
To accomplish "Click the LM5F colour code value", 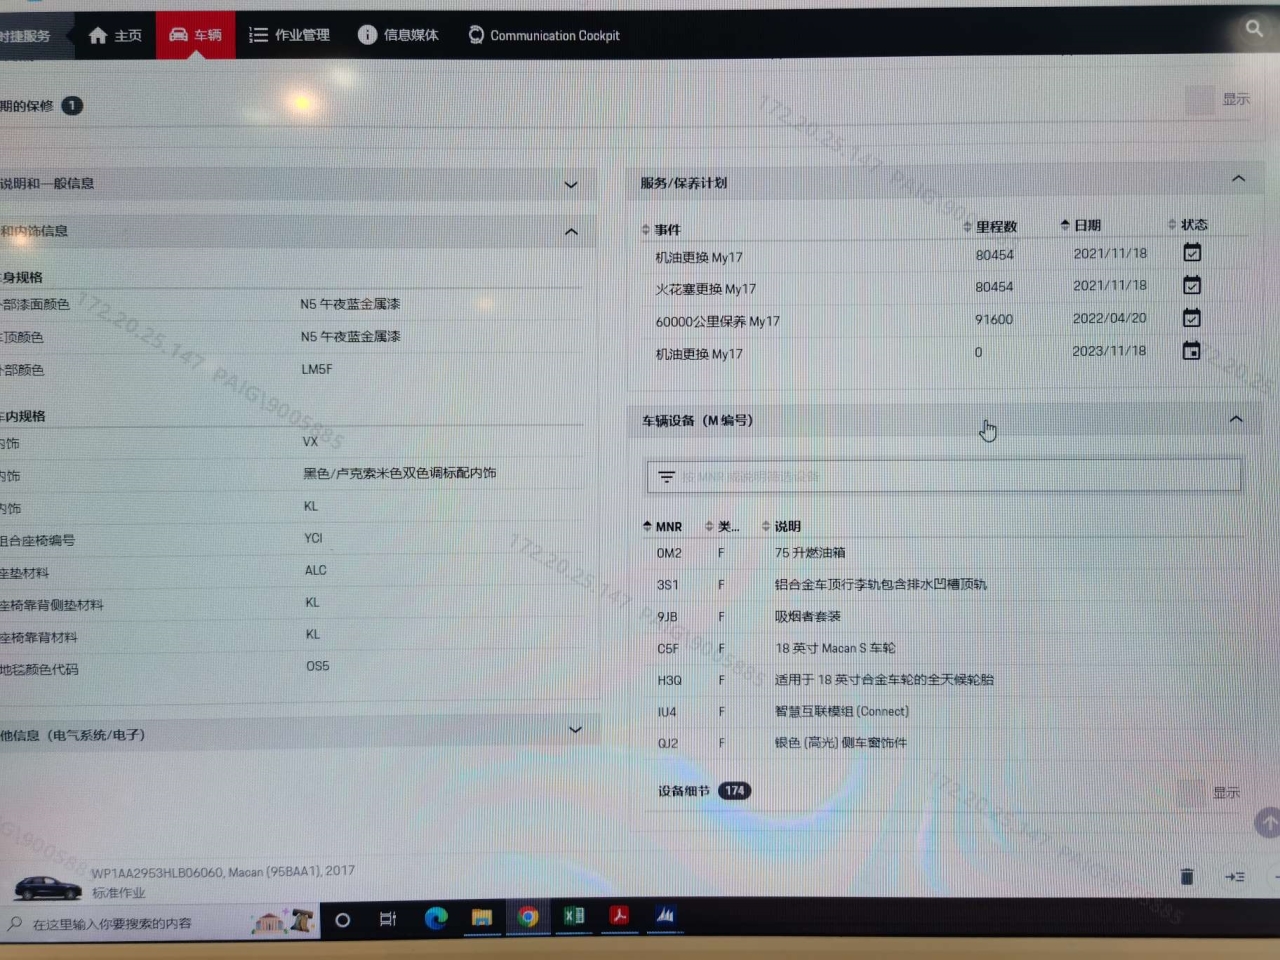I will tap(317, 369).
